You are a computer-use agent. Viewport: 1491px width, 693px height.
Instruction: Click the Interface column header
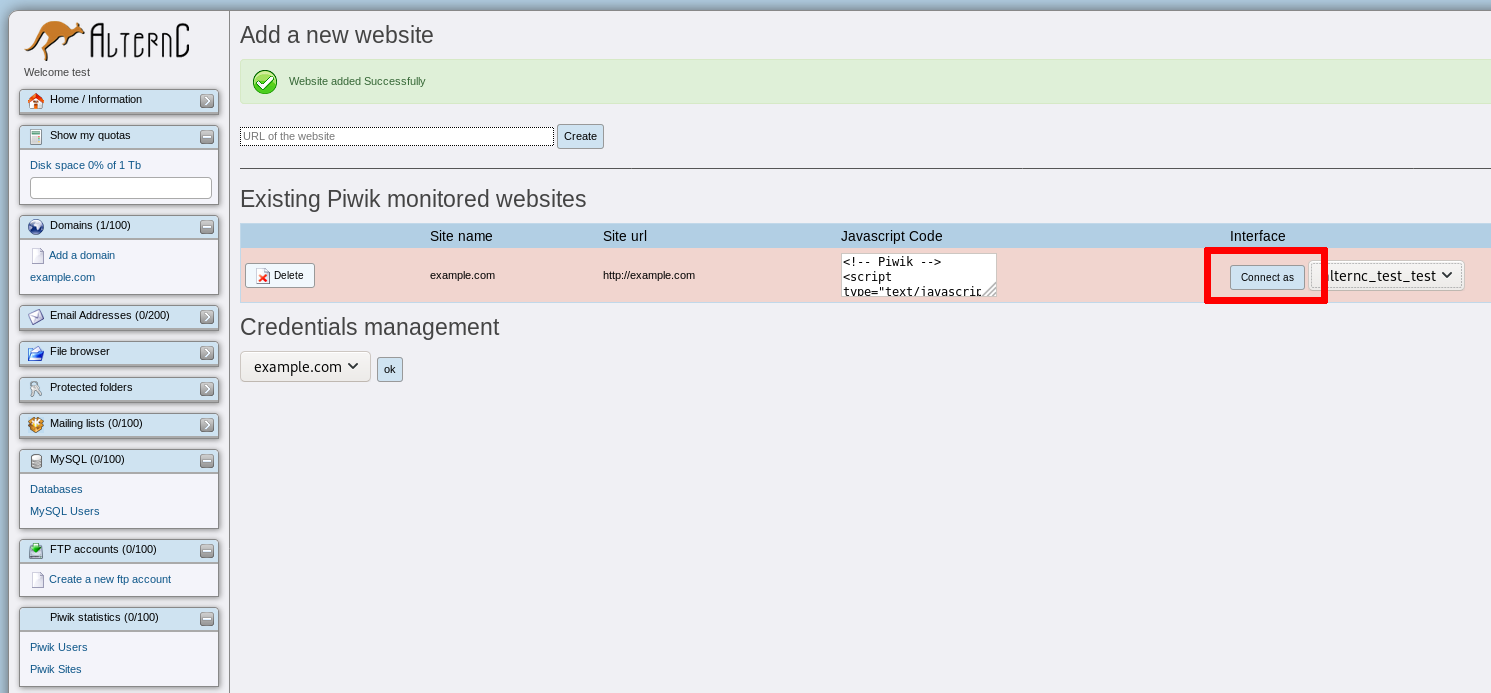pos(1258,237)
